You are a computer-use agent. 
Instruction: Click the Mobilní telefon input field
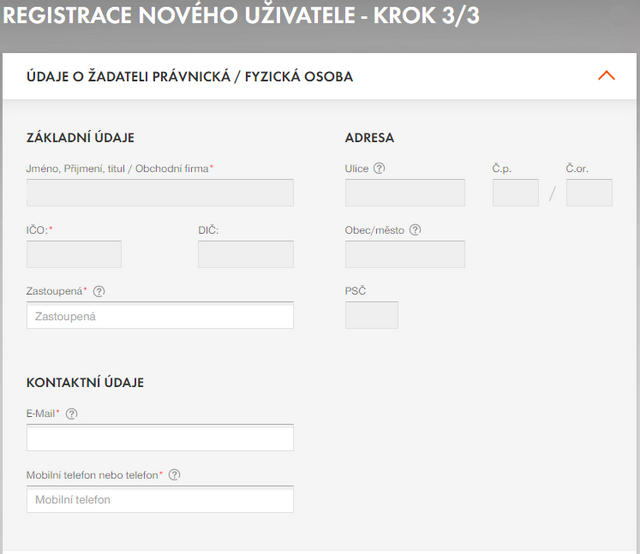coord(160,499)
